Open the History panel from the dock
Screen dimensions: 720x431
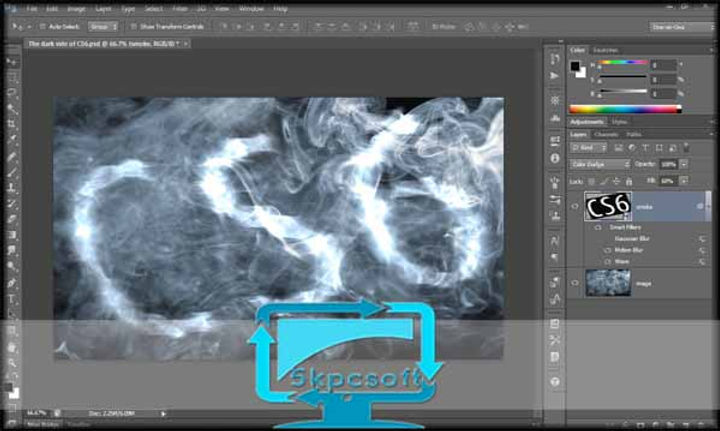pyautogui.click(x=555, y=59)
